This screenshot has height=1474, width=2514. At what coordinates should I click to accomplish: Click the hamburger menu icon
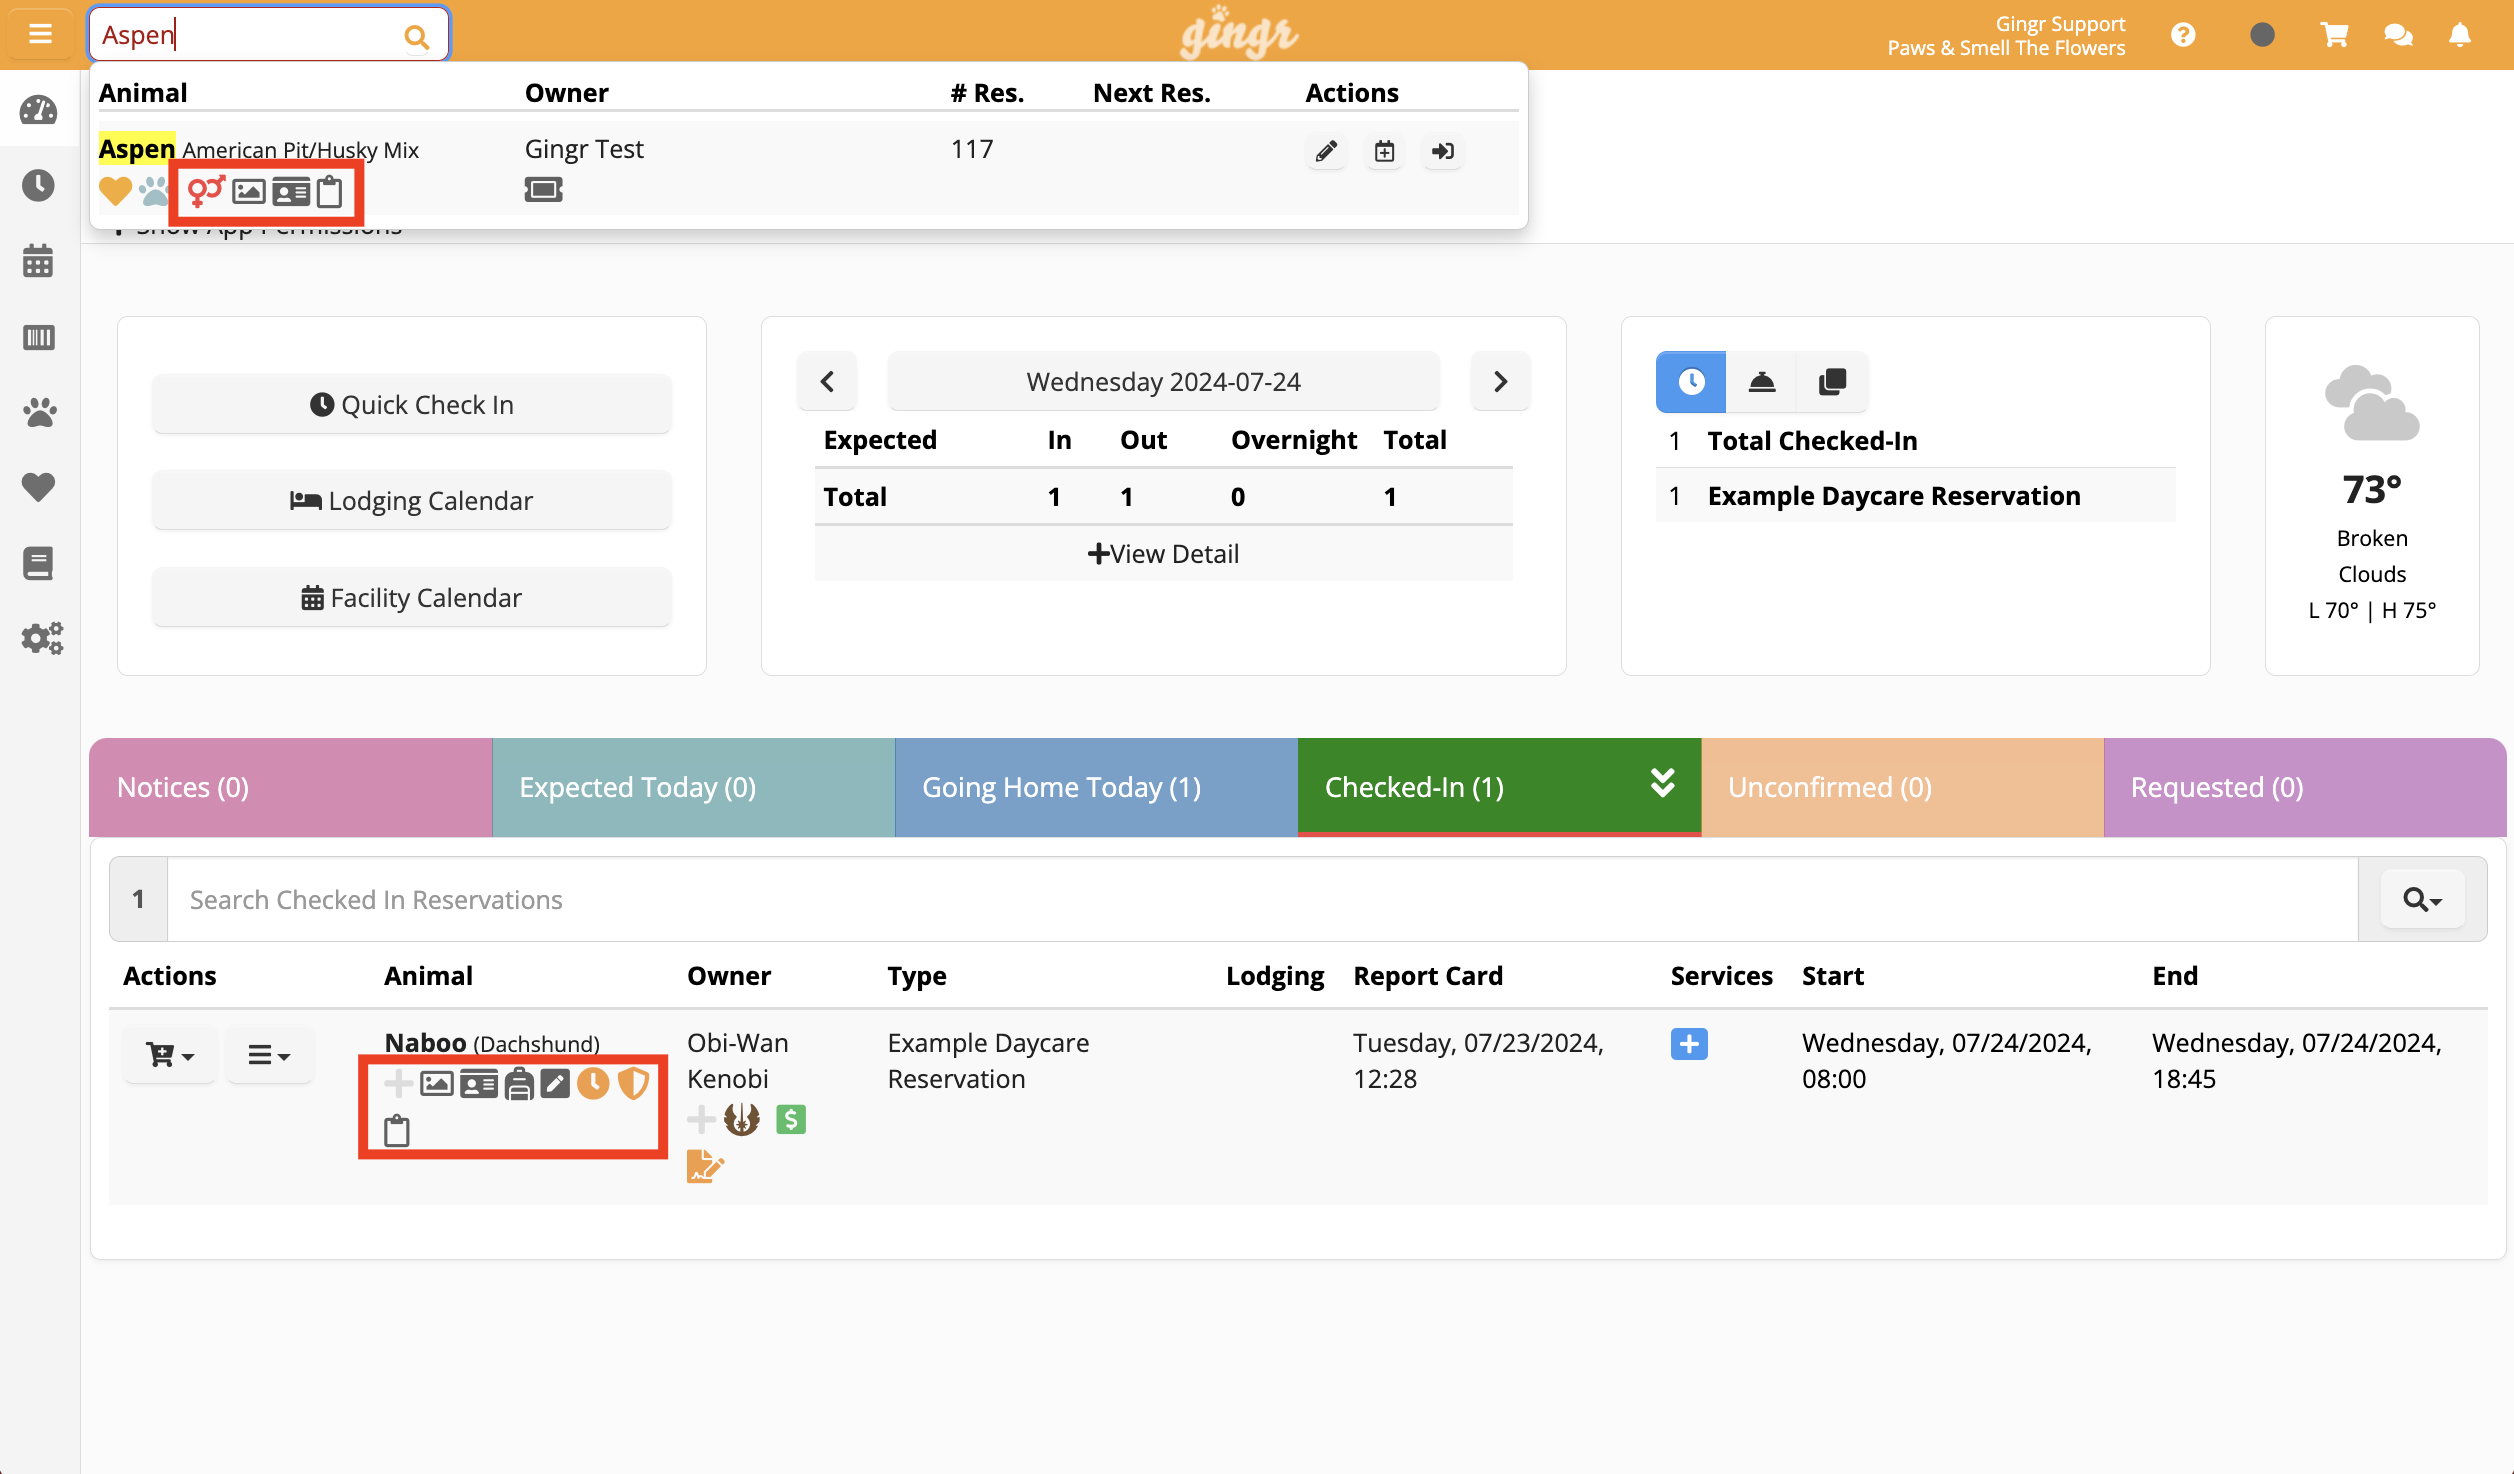[x=40, y=35]
